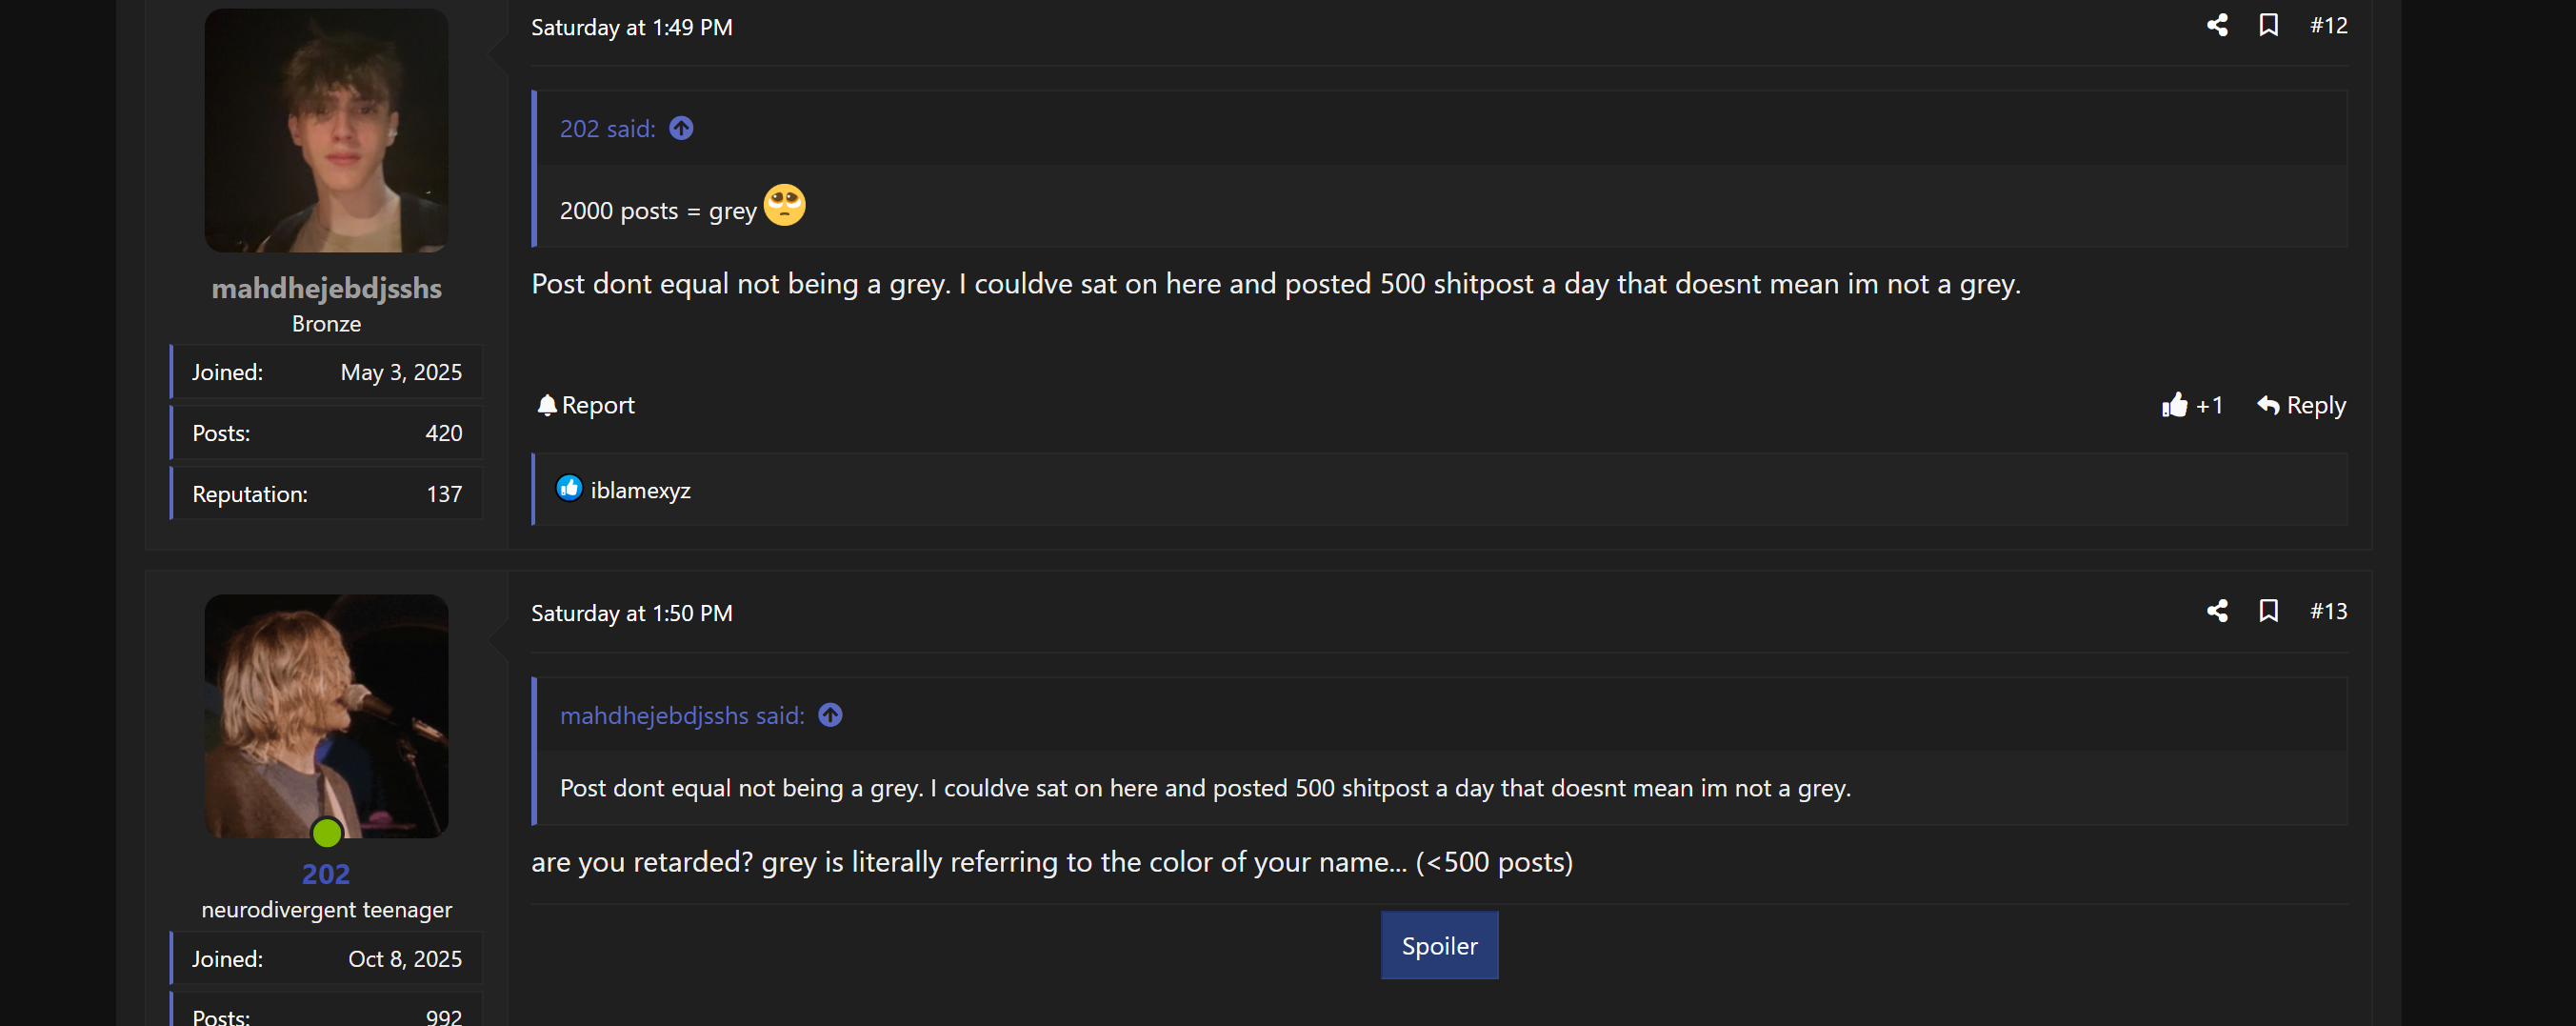This screenshot has height=1026, width=2576.
Task: Click the Report bell icon
Action: [x=547, y=405]
